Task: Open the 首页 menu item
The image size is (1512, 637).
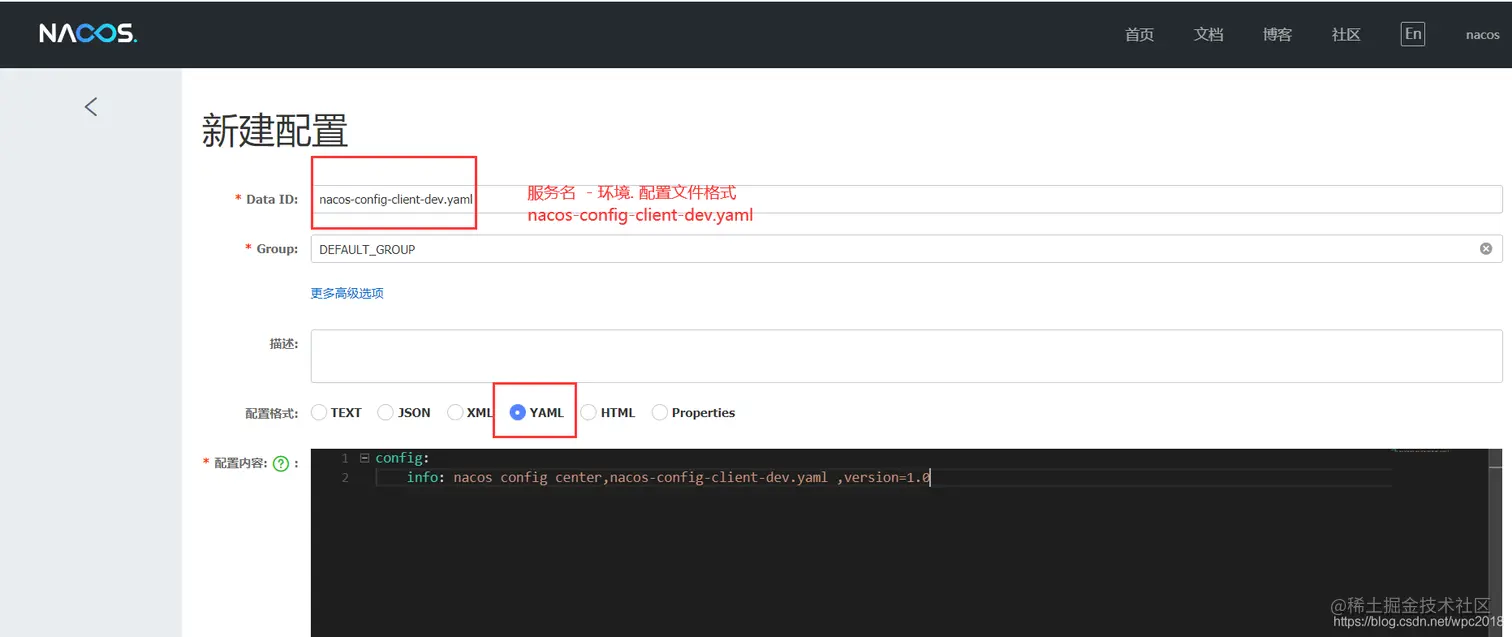Action: pyautogui.click(x=1139, y=34)
